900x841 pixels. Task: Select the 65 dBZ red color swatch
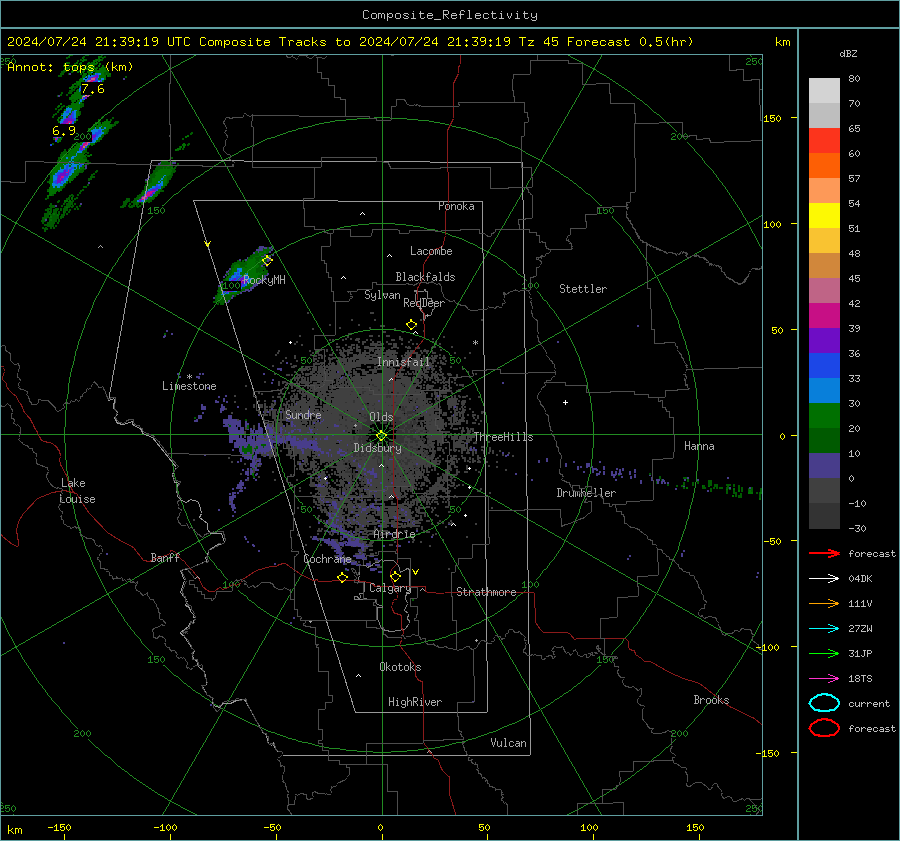click(824, 141)
